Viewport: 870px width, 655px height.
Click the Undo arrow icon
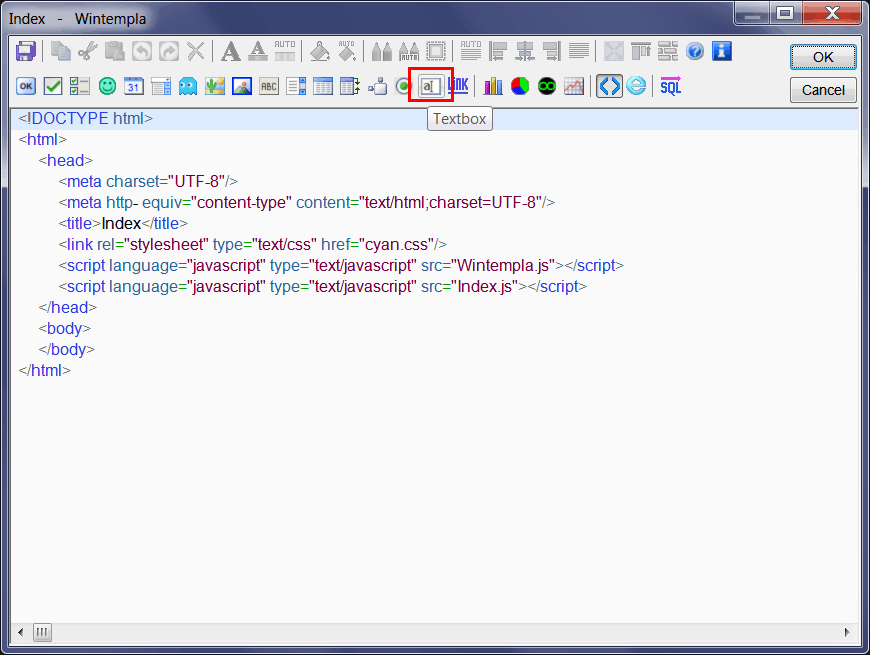(x=142, y=52)
